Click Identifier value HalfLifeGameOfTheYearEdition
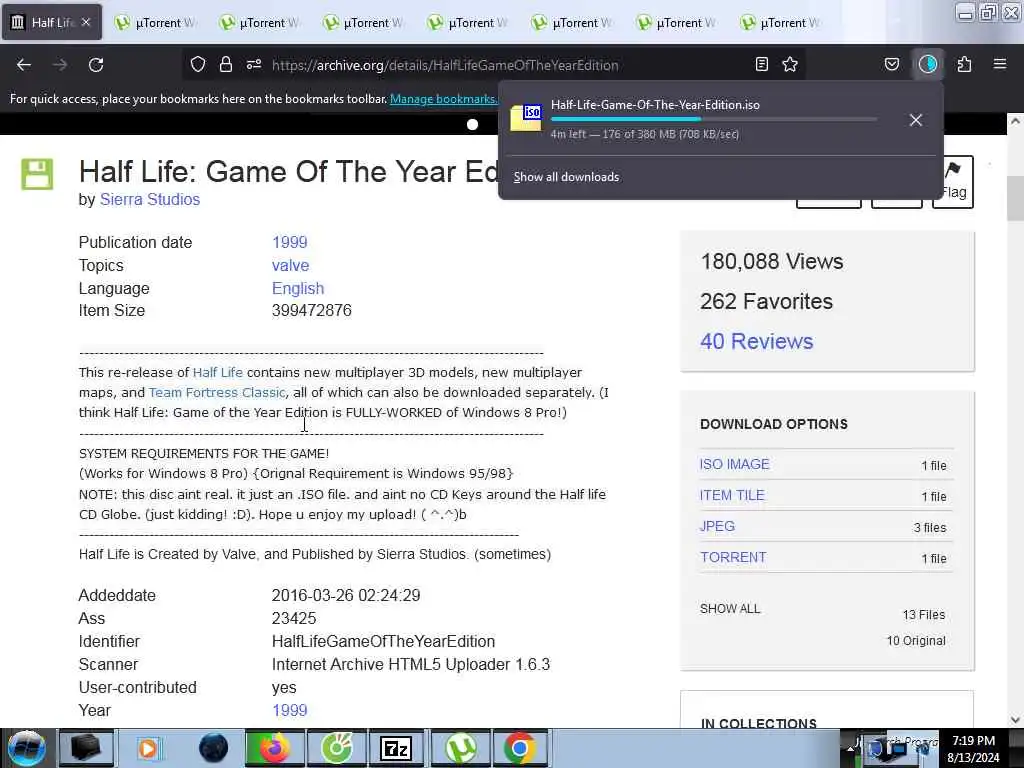Viewport: 1024px width, 768px height. click(x=383, y=641)
